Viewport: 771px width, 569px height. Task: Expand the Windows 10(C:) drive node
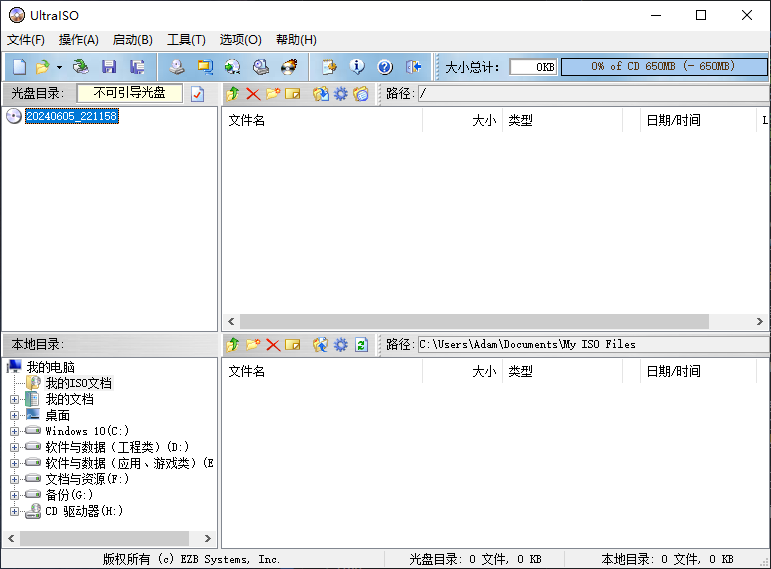[x=15, y=431]
